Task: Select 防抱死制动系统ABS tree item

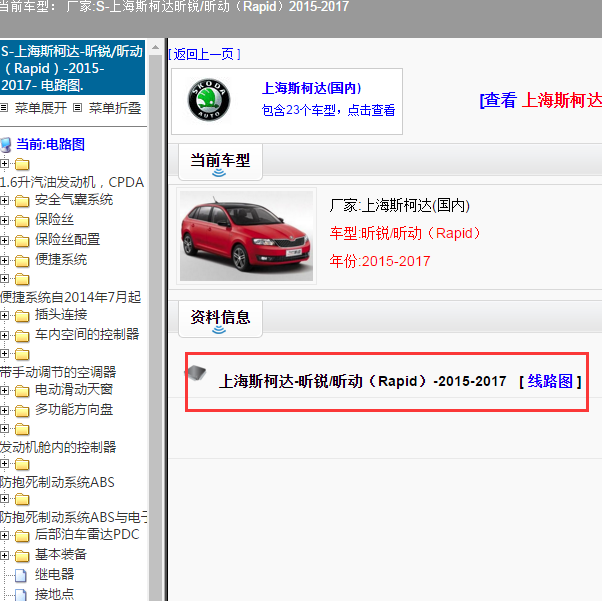Action: click(x=57, y=482)
